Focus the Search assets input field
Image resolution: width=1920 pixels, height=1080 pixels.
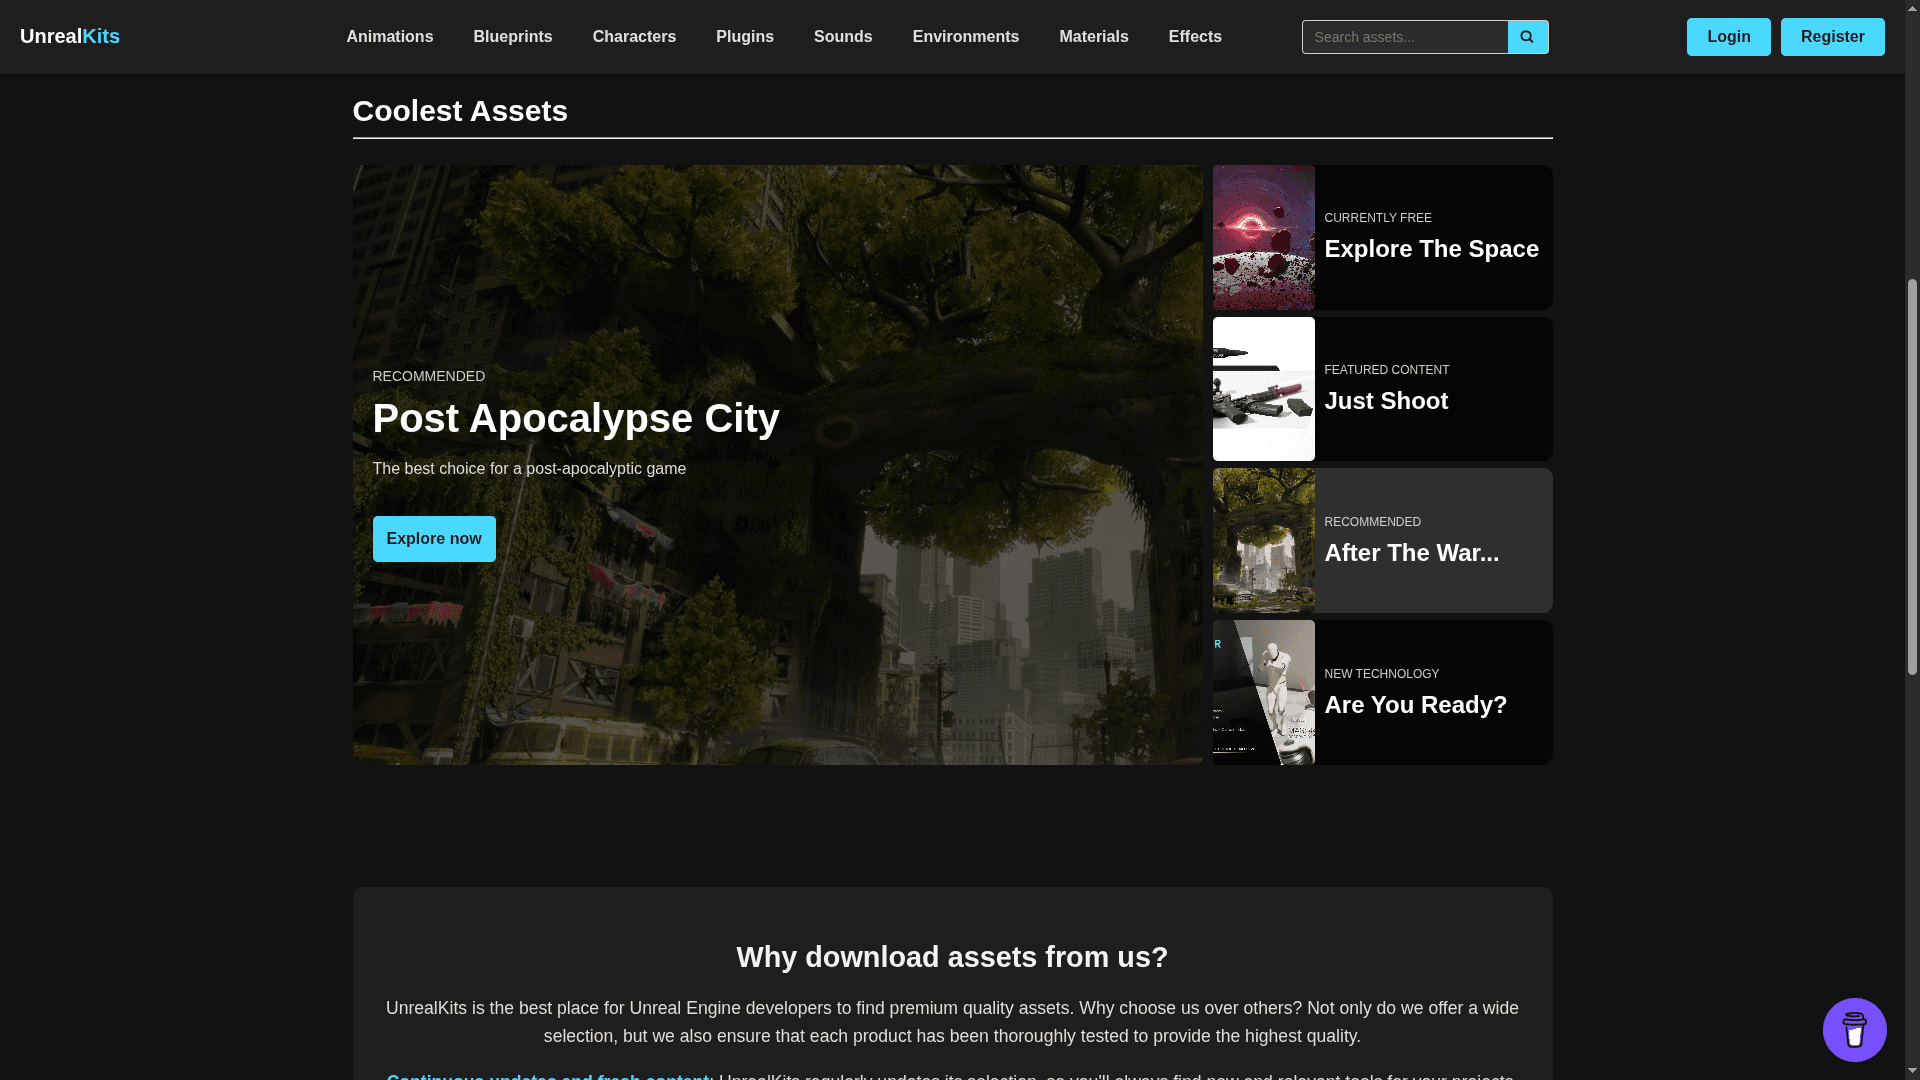click(1404, 37)
